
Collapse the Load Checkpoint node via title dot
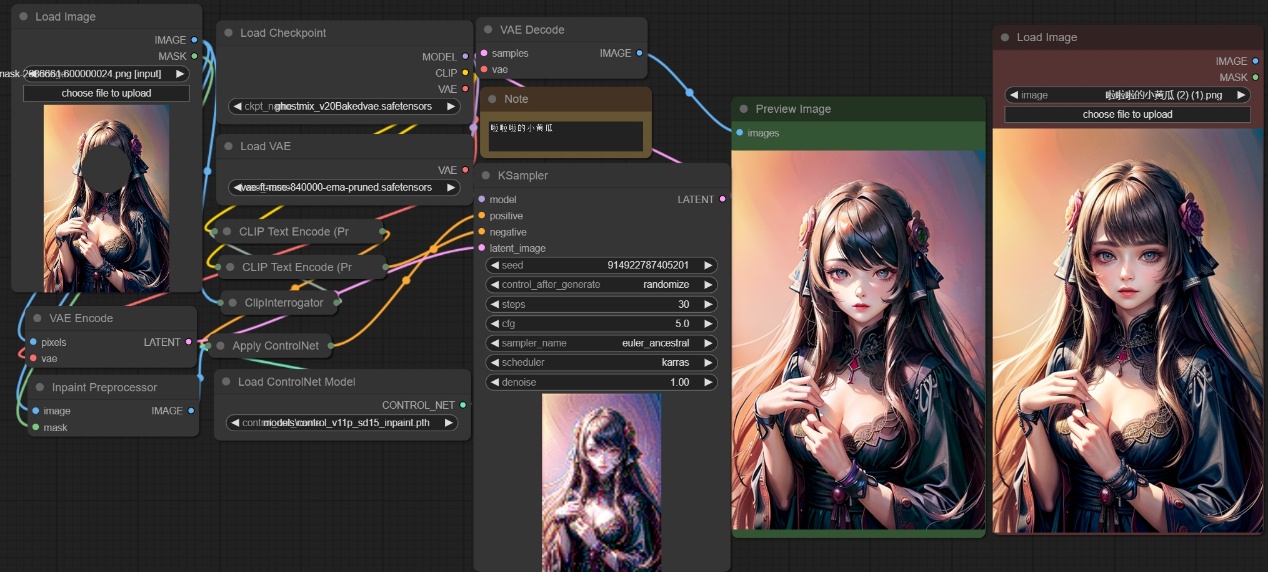click(227, 33)
